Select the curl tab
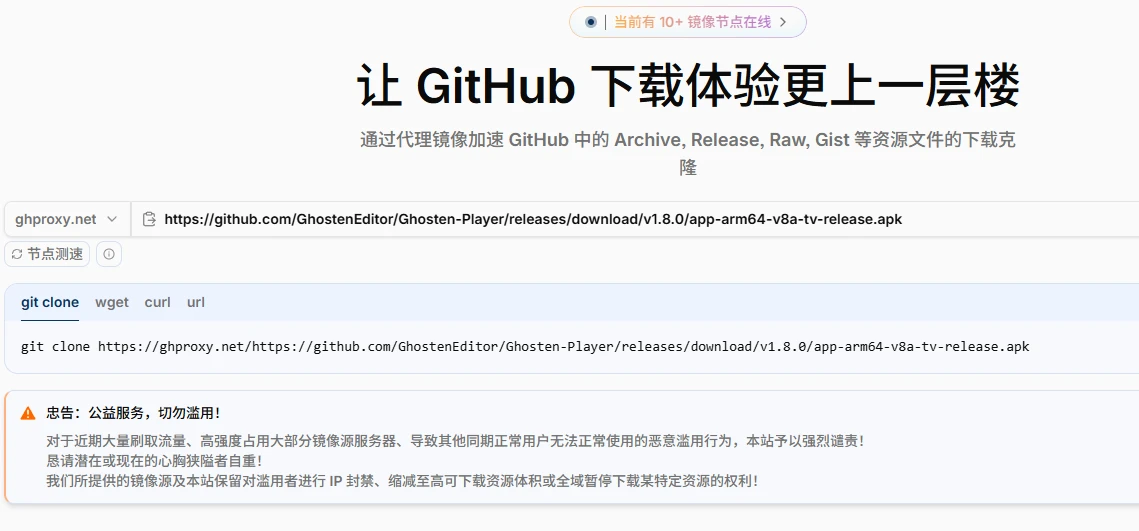This screenshot has width=1139, height=531. 157,302
